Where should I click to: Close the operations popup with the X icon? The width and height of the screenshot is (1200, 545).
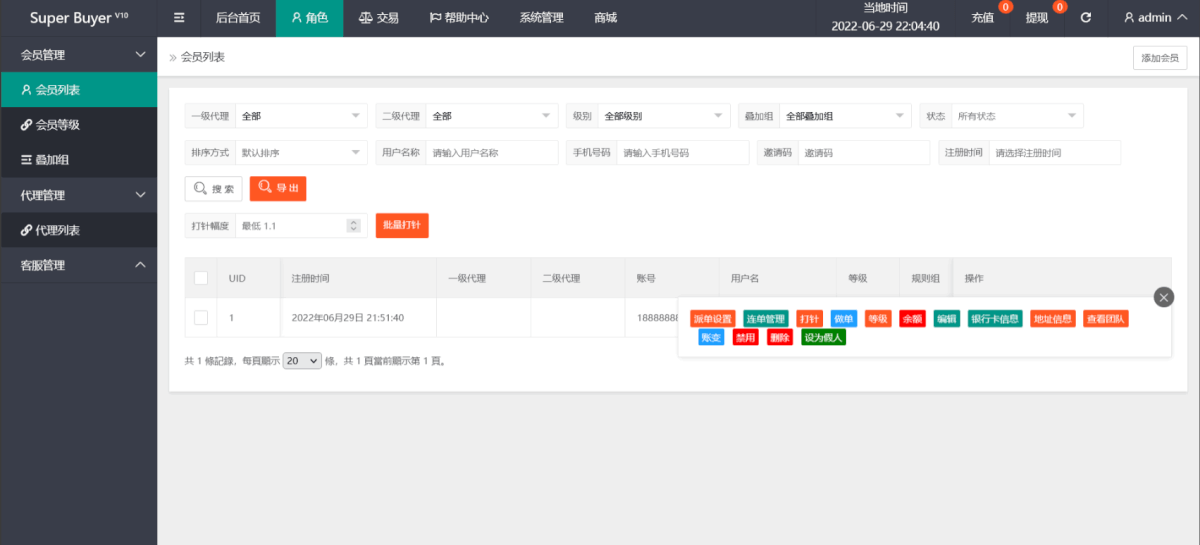coord(1163,297)
